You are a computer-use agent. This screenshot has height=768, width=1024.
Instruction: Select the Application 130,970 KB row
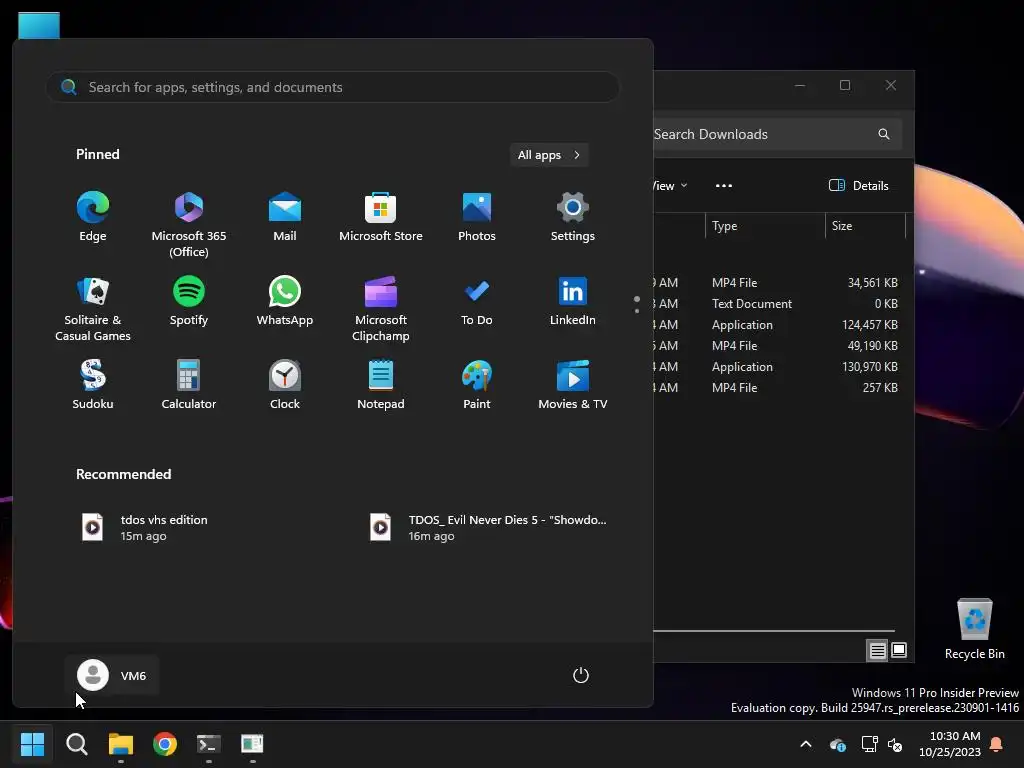(777, 366)
